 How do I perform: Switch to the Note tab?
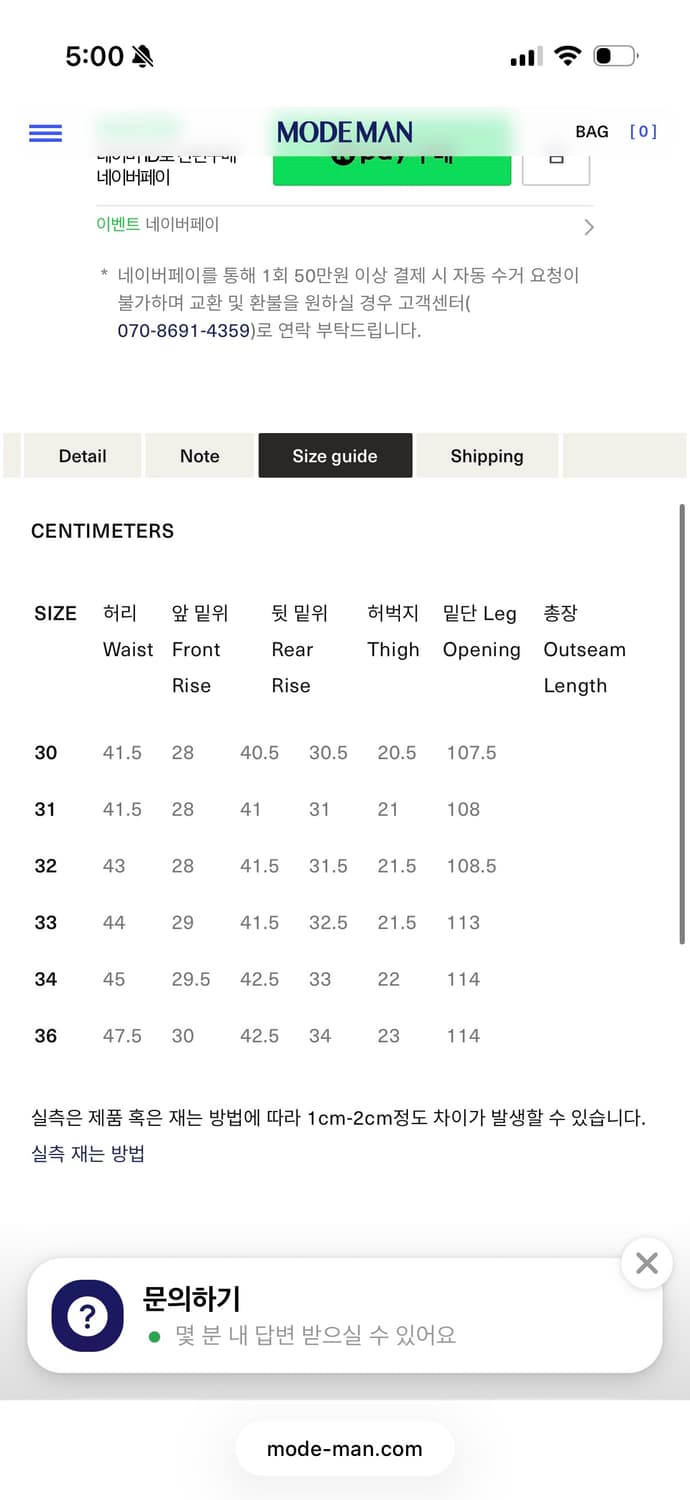pos(199,456)
